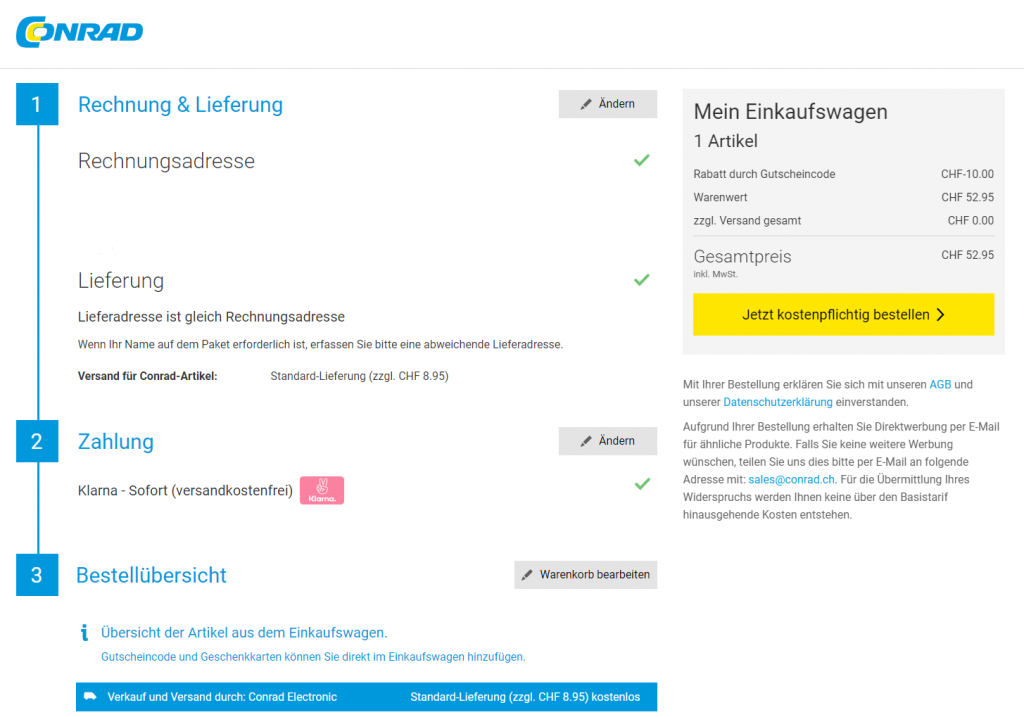The height and width of the screenshot is (717, 1024).
Task: Click Ändern button for Zahlung
Action: coord(607,441)
